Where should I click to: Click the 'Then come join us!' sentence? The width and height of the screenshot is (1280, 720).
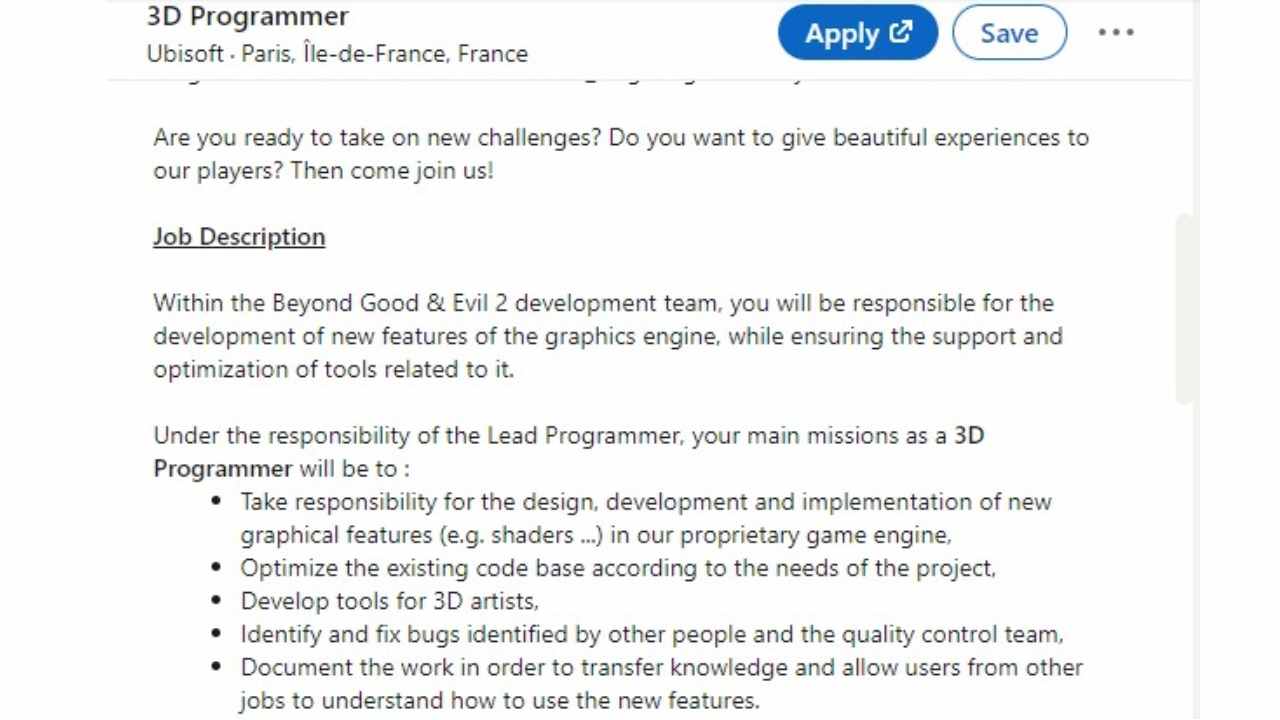click(391, 171)
